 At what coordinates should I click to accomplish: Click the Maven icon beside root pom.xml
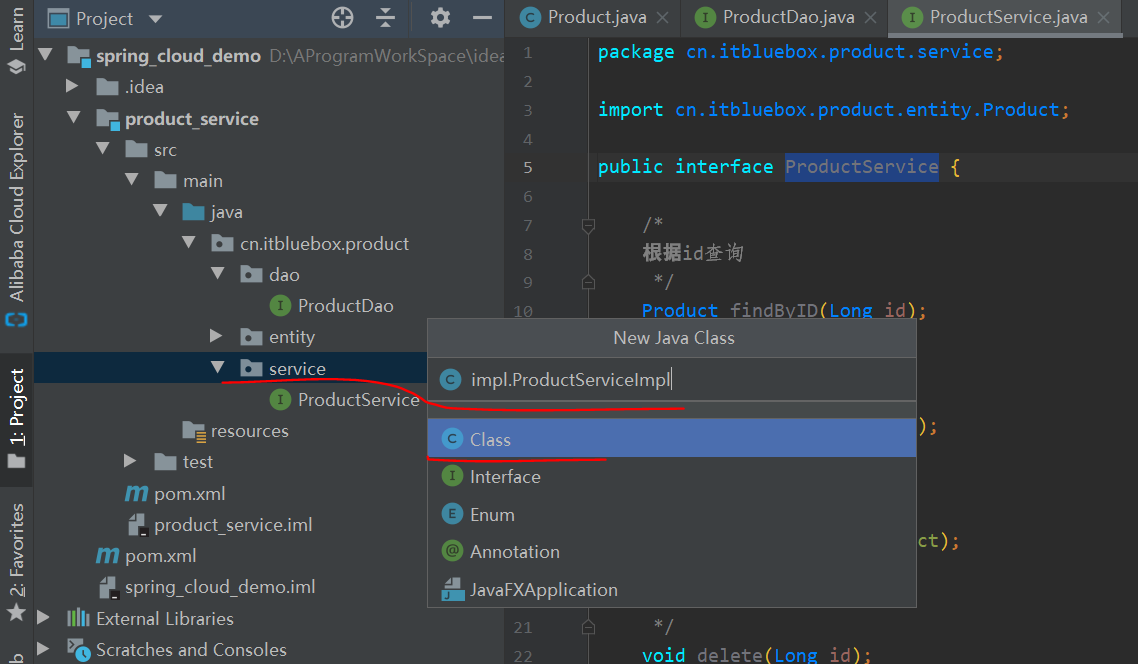pos(107,556)
